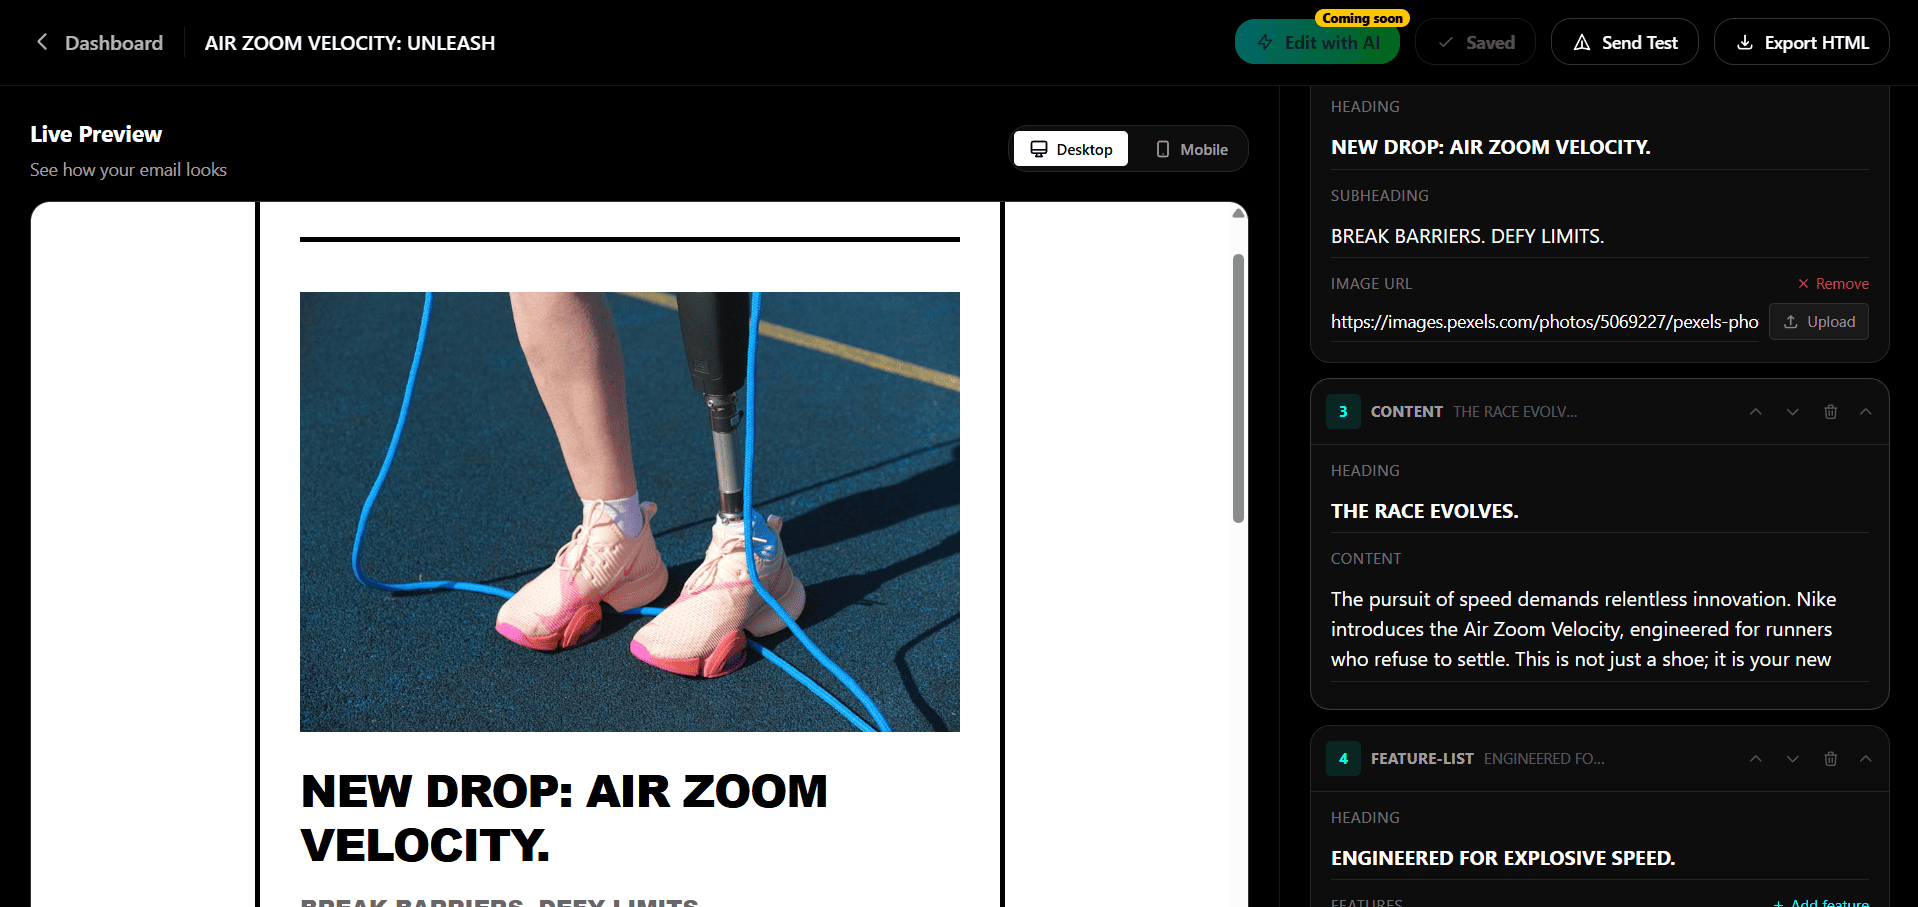Move the Content section up
The width and height of the screenshot is (1918, 907).
point(1755,411)
